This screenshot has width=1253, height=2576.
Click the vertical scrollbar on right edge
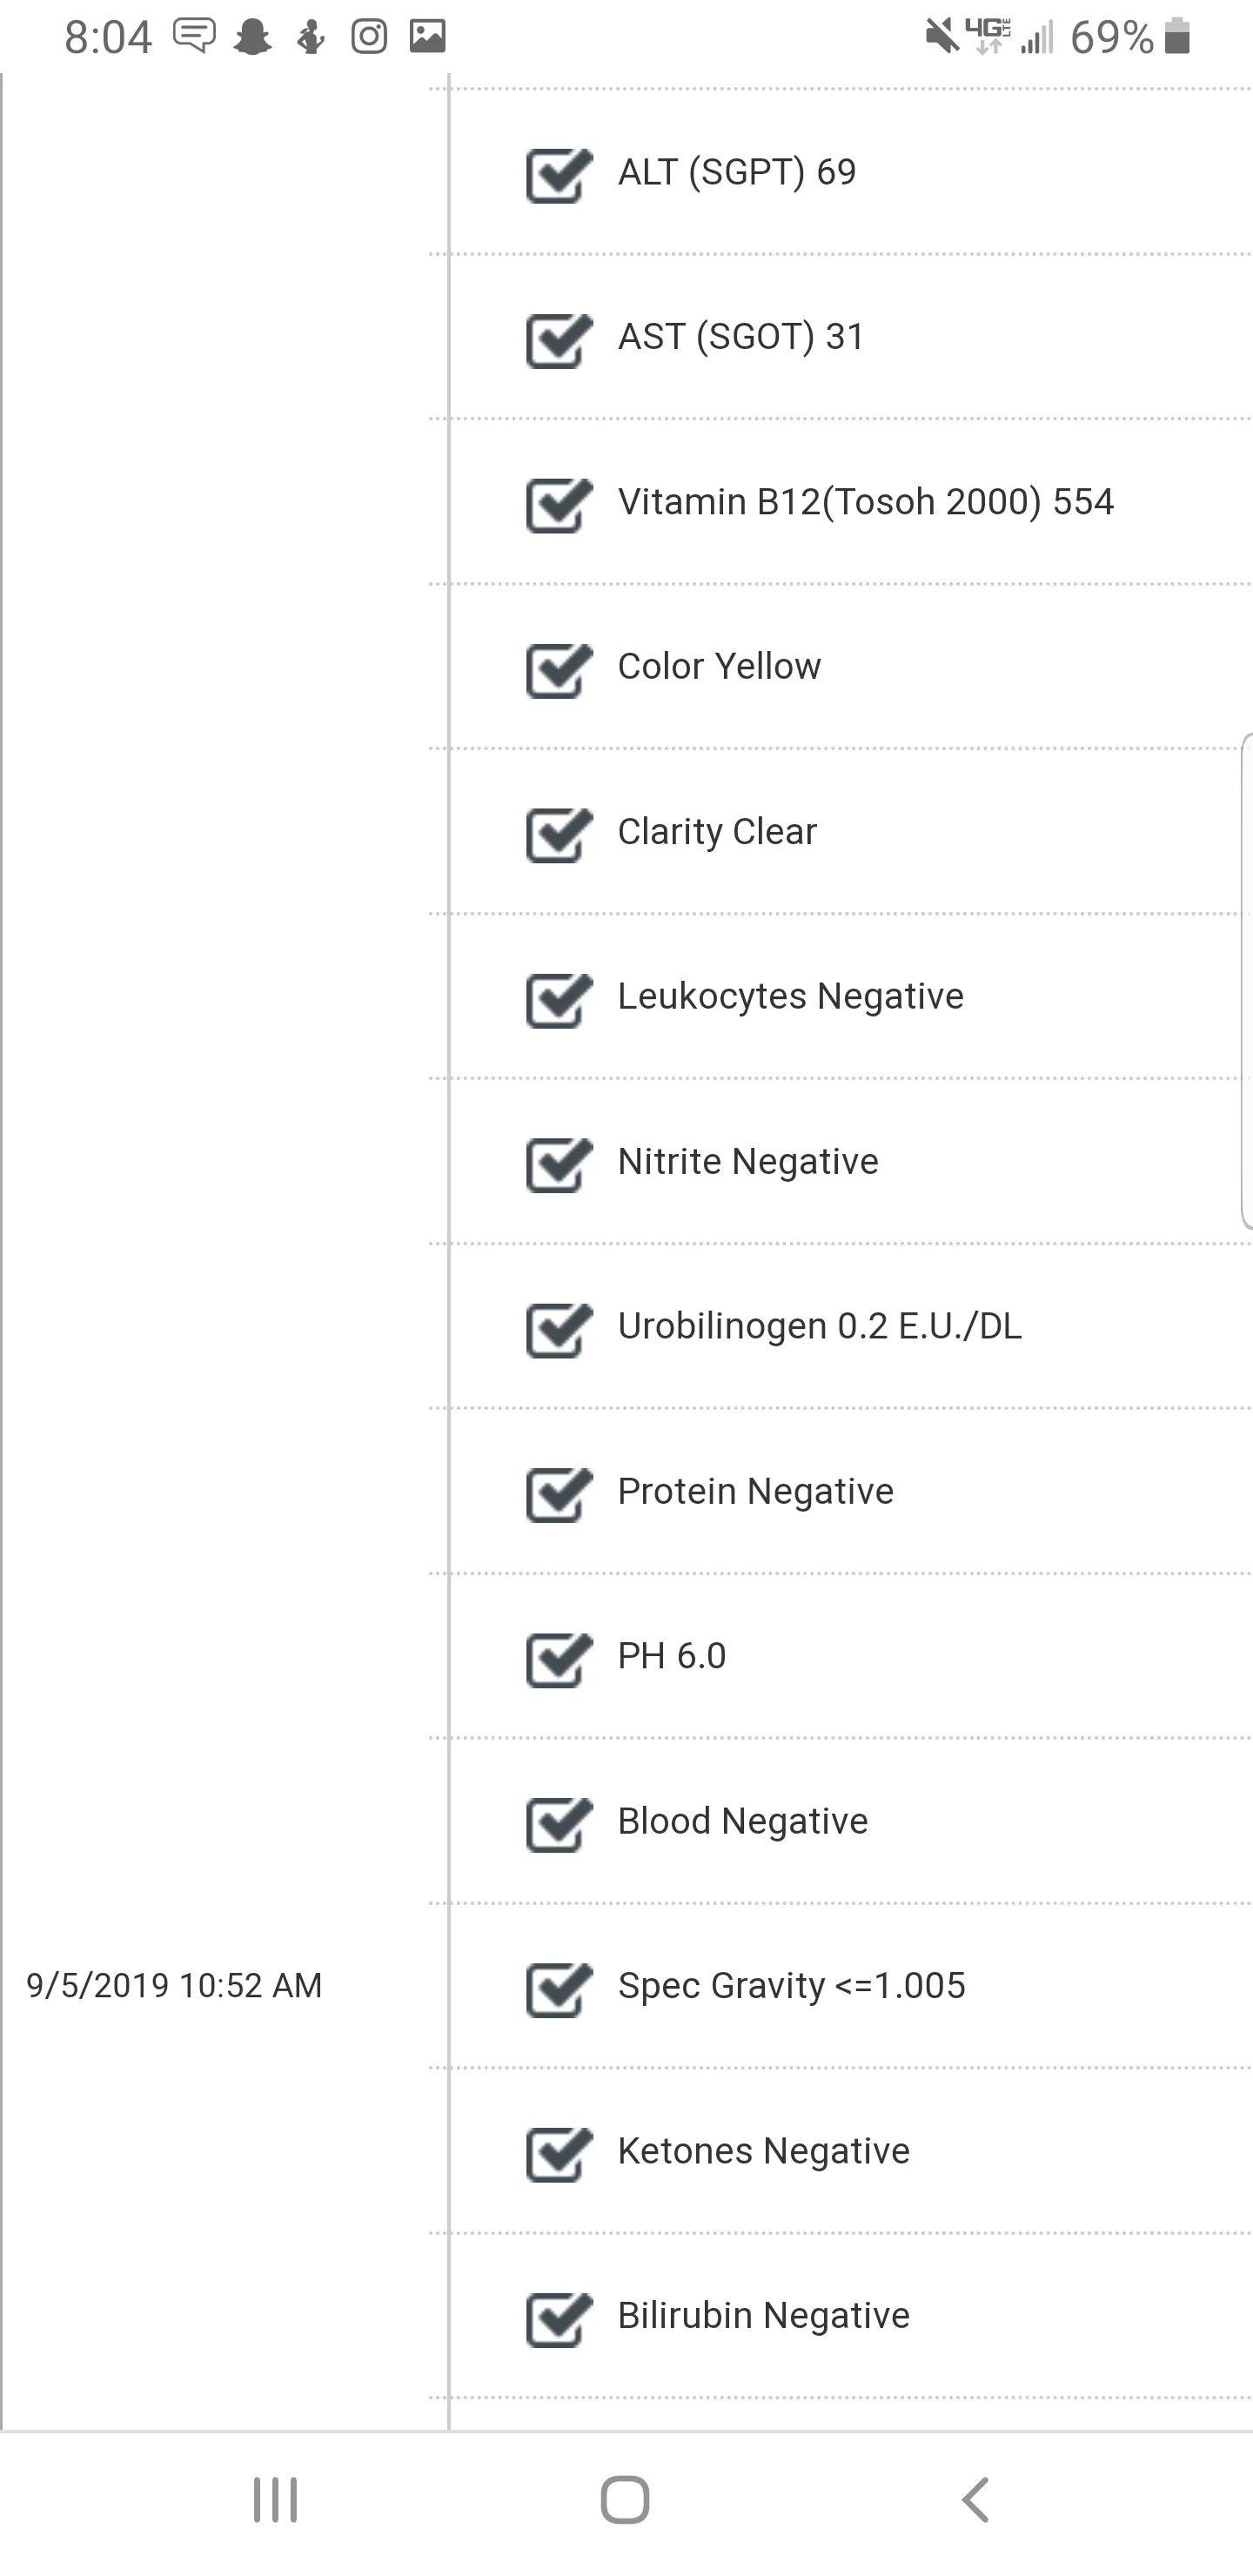tap(1247, 981)
